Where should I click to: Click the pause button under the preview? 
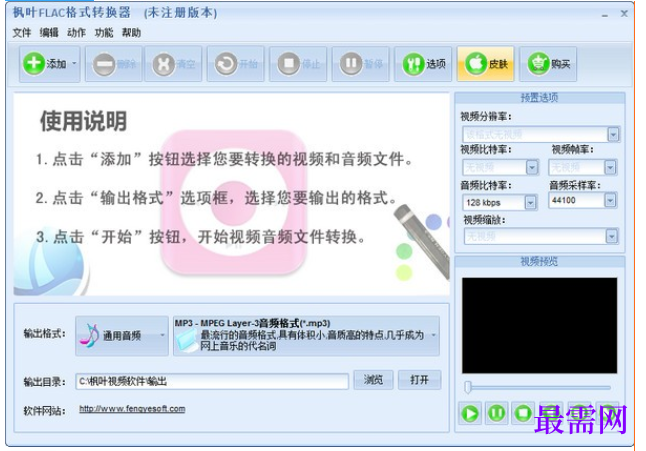497,413
